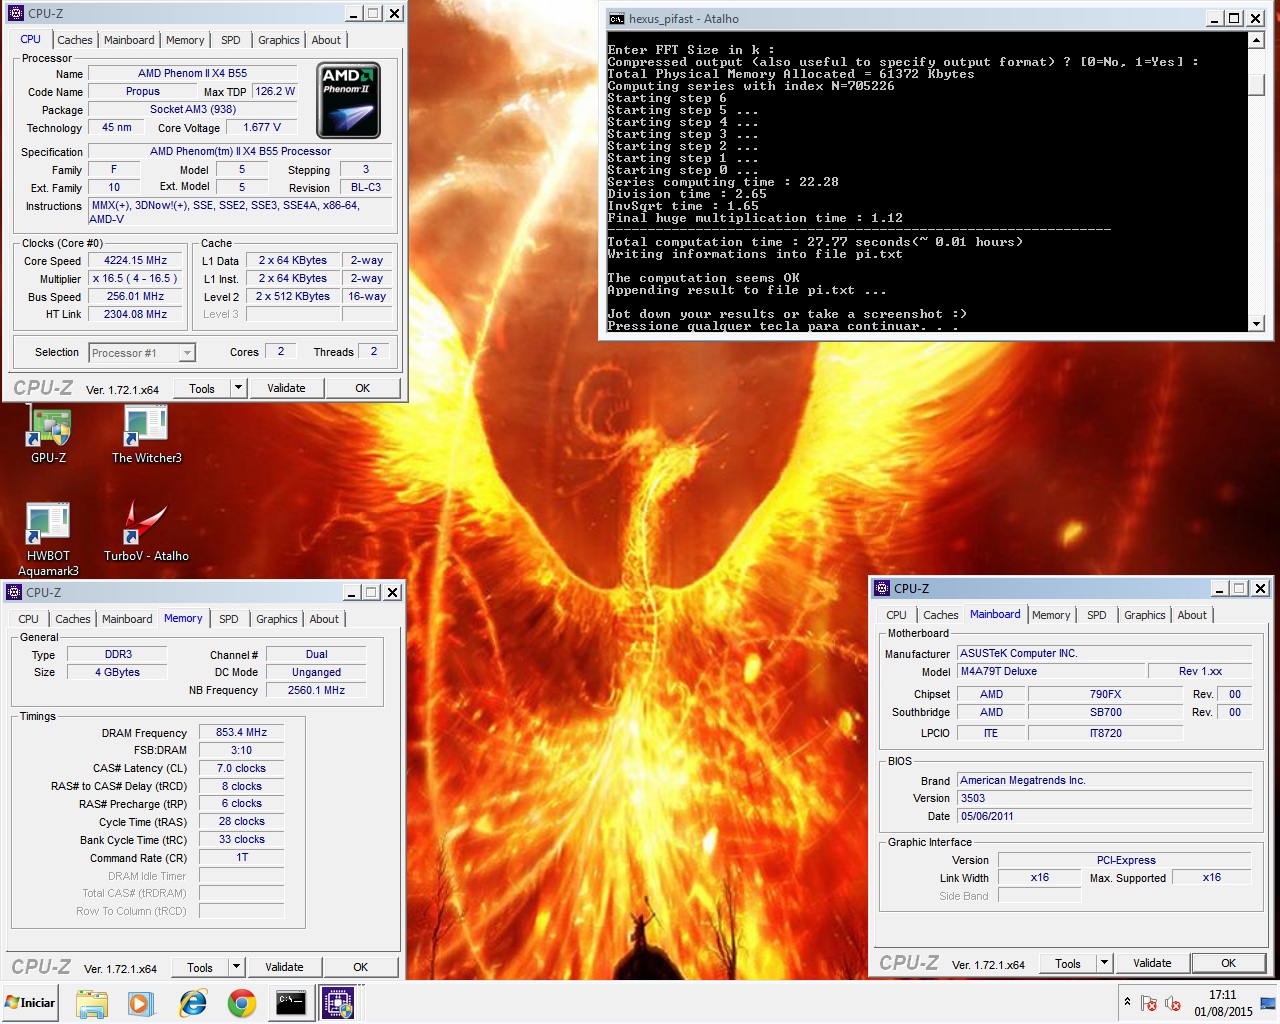Click Tools button in CPU-tab CPU-Z window
Screen dimensions: 1280x1024
pyautogui.click(x=202, y=388)
